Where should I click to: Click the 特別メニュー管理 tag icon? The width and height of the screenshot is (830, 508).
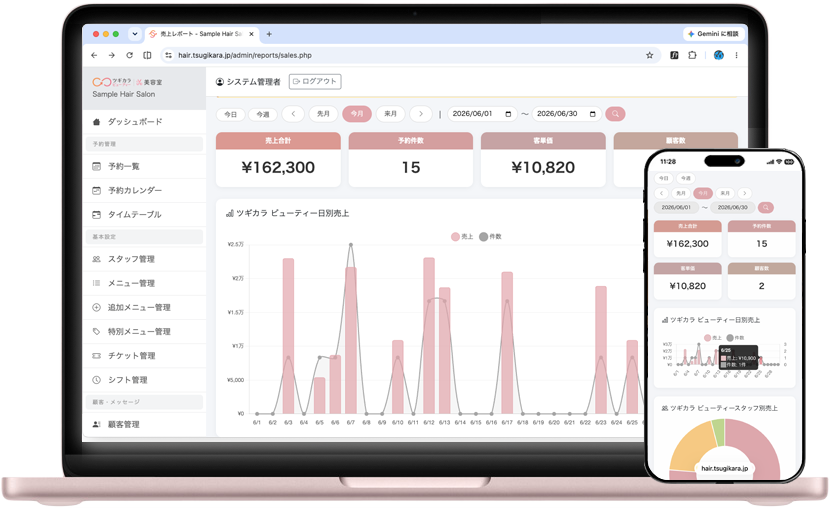96,331
